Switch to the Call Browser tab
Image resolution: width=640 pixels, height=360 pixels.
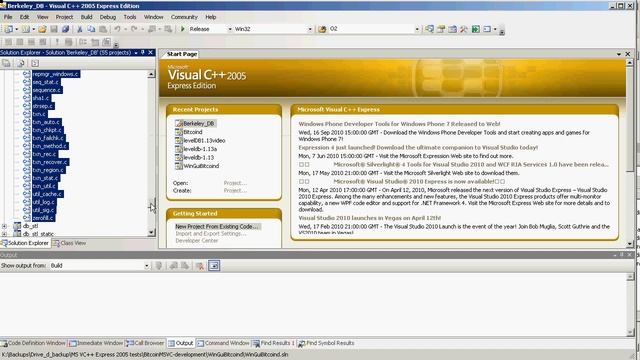[145, 343]
